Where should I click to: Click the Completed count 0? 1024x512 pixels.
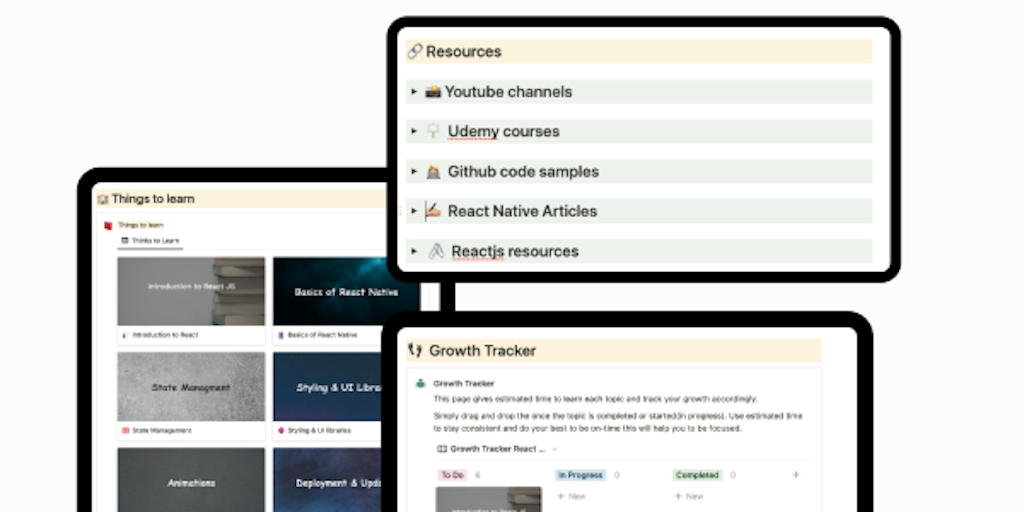733,475
